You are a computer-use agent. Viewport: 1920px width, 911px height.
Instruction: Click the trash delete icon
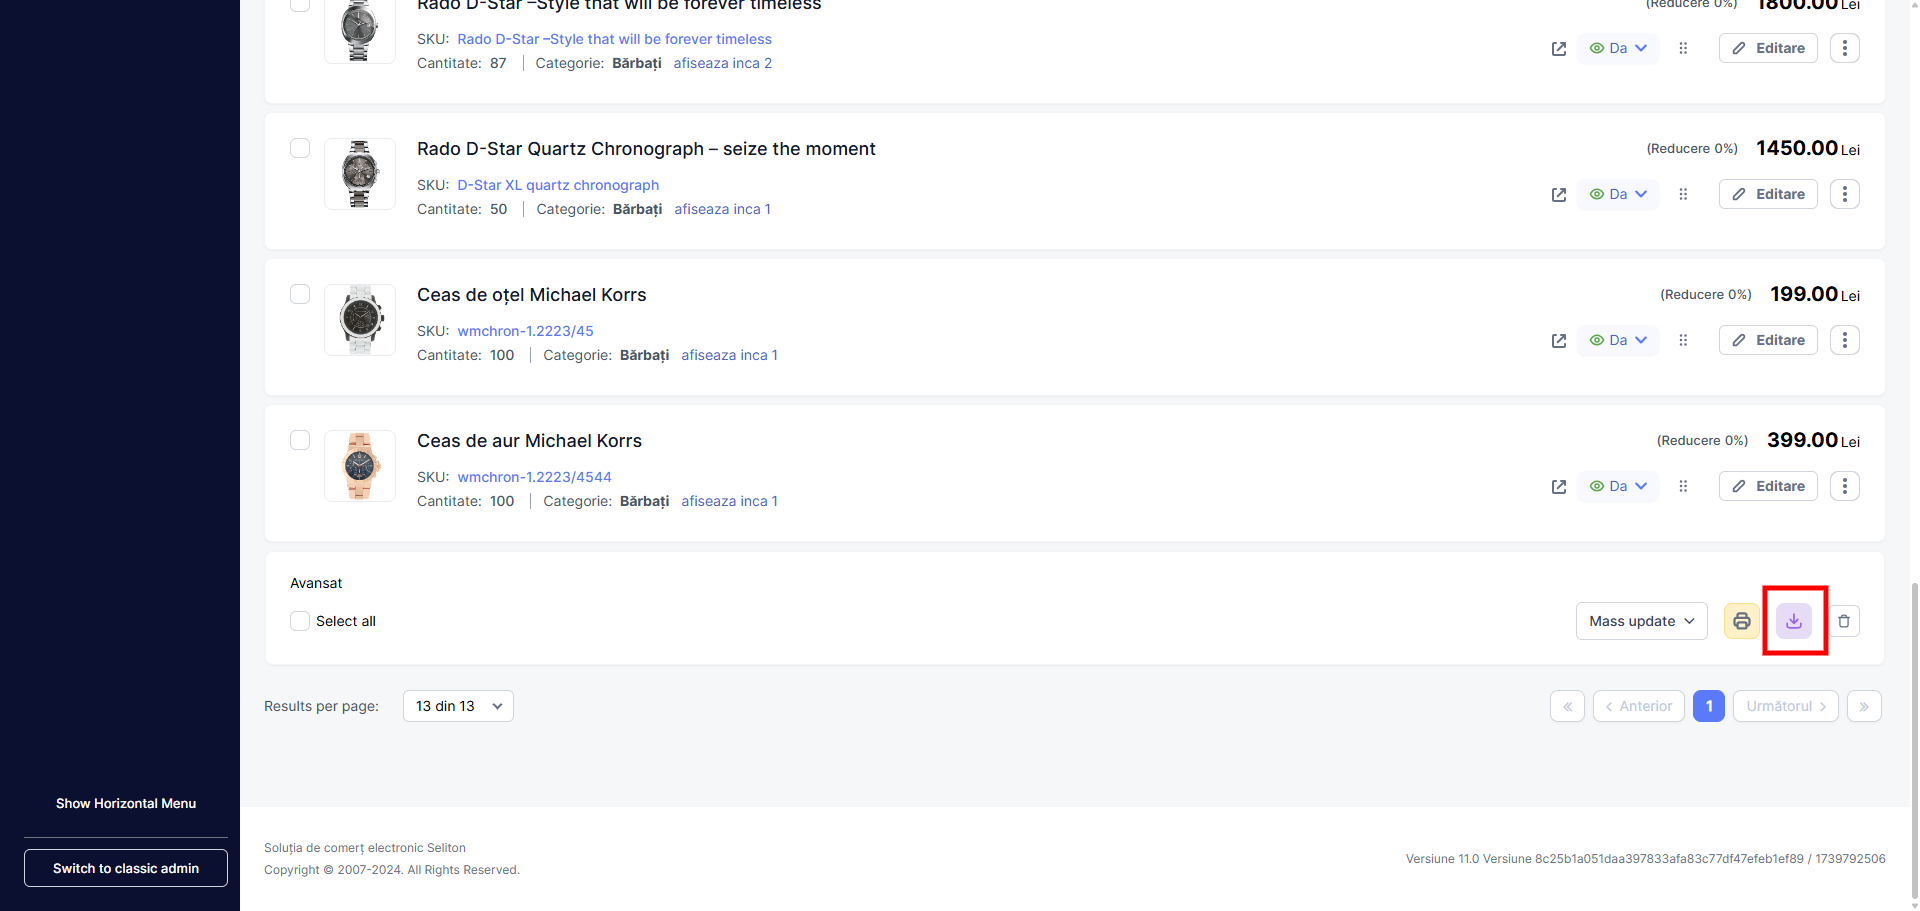pyautogui.click(x=1844, y=621)
